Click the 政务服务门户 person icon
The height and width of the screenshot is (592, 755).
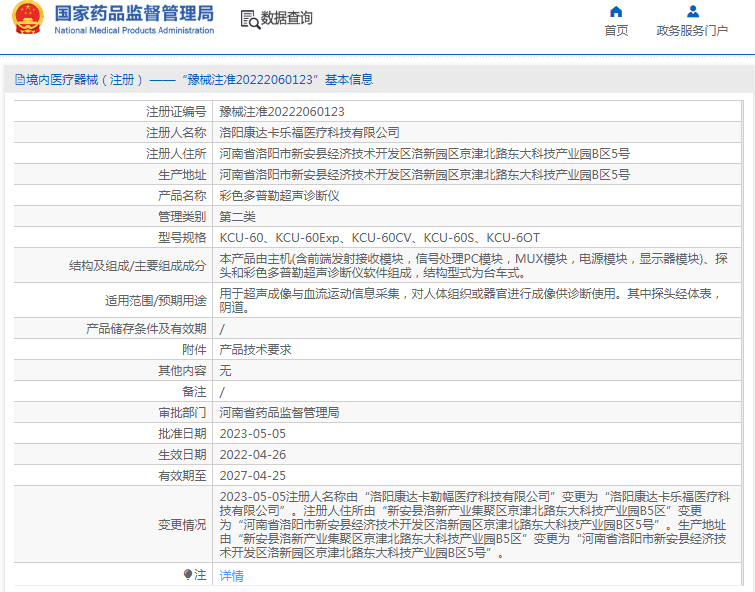[x=692, y=12]
